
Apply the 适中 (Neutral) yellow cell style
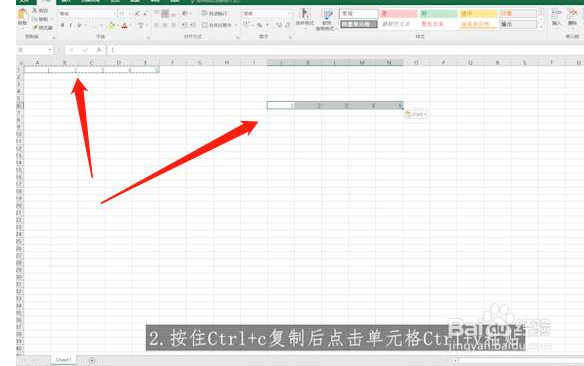click(478, 13)
